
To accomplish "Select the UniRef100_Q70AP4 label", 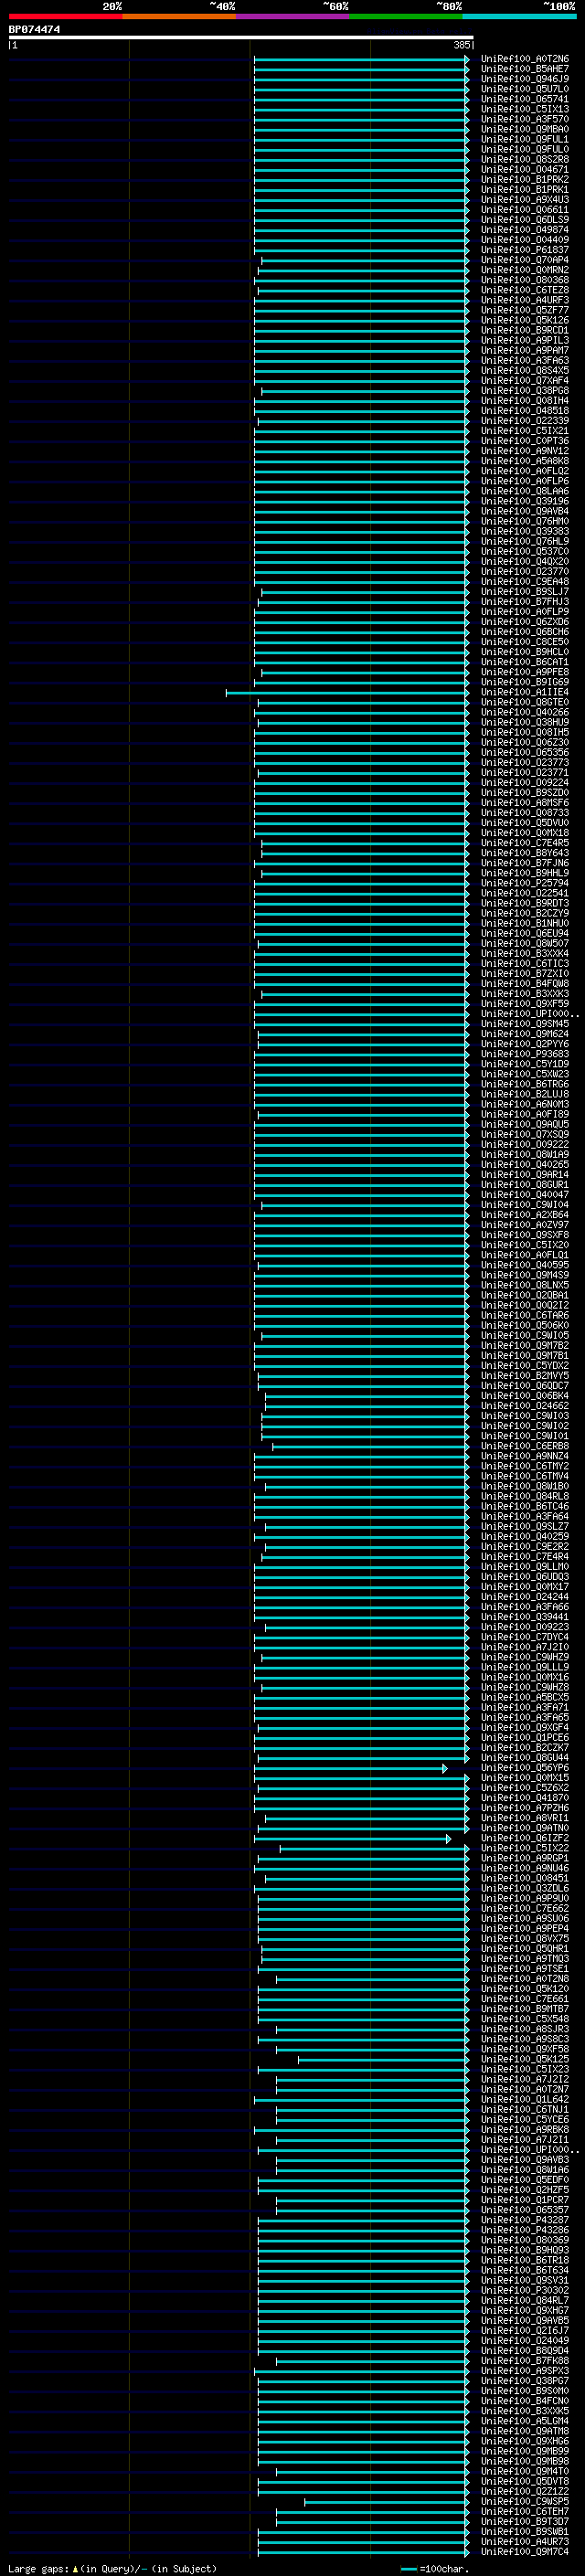I will coord(525,260).
